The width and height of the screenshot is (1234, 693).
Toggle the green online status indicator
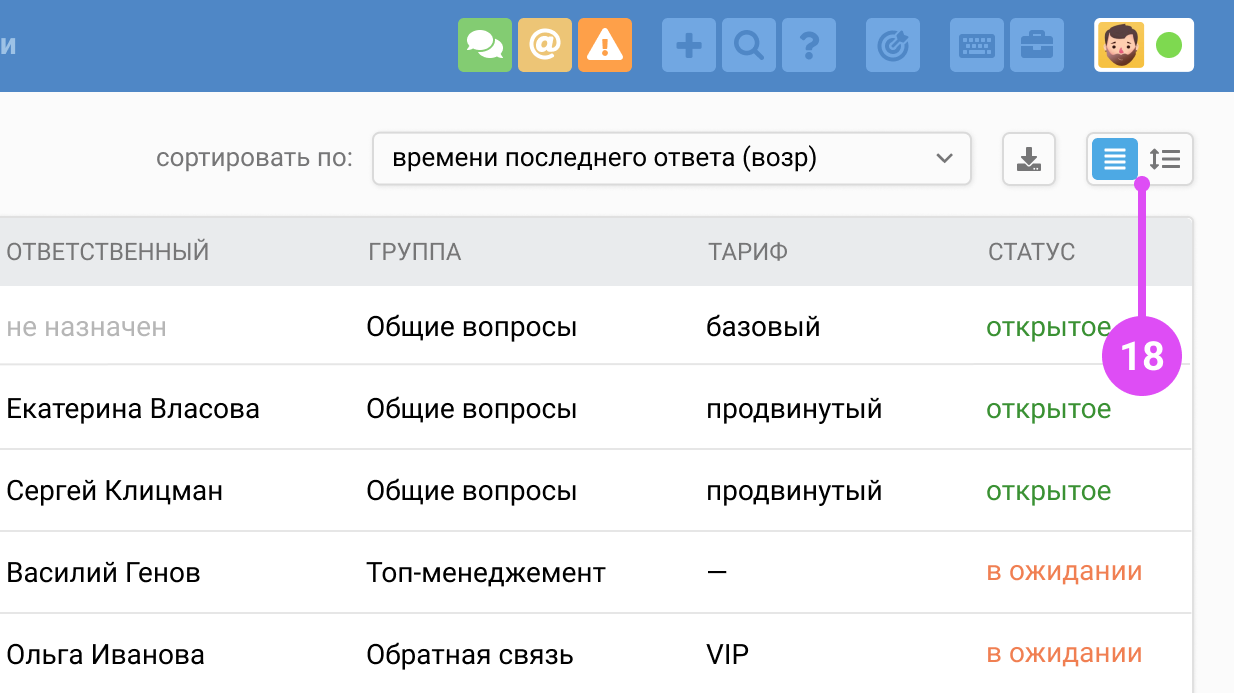[x=1168, y=45]
